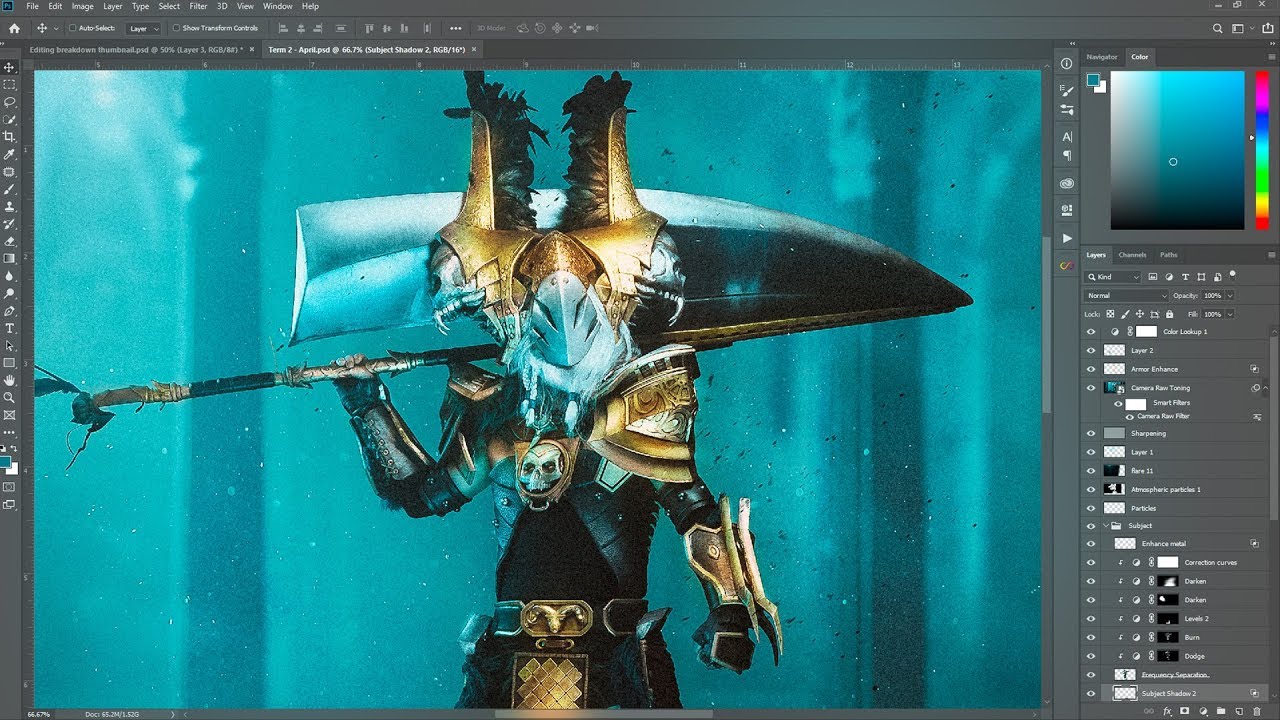Click the Add layer mask icon
1280x720 pixels.
(1185, 712)
